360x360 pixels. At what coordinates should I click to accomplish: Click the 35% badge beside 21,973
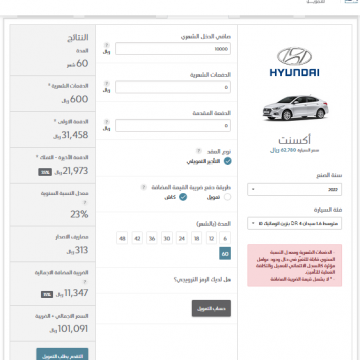(45, 172)
